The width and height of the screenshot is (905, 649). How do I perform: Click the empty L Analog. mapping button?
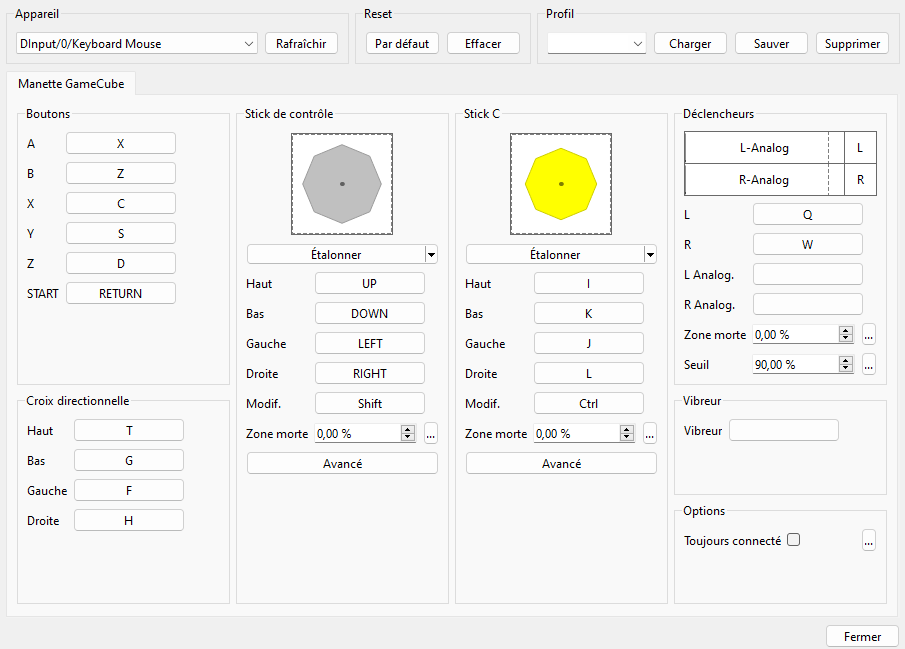tap(807, 275)
